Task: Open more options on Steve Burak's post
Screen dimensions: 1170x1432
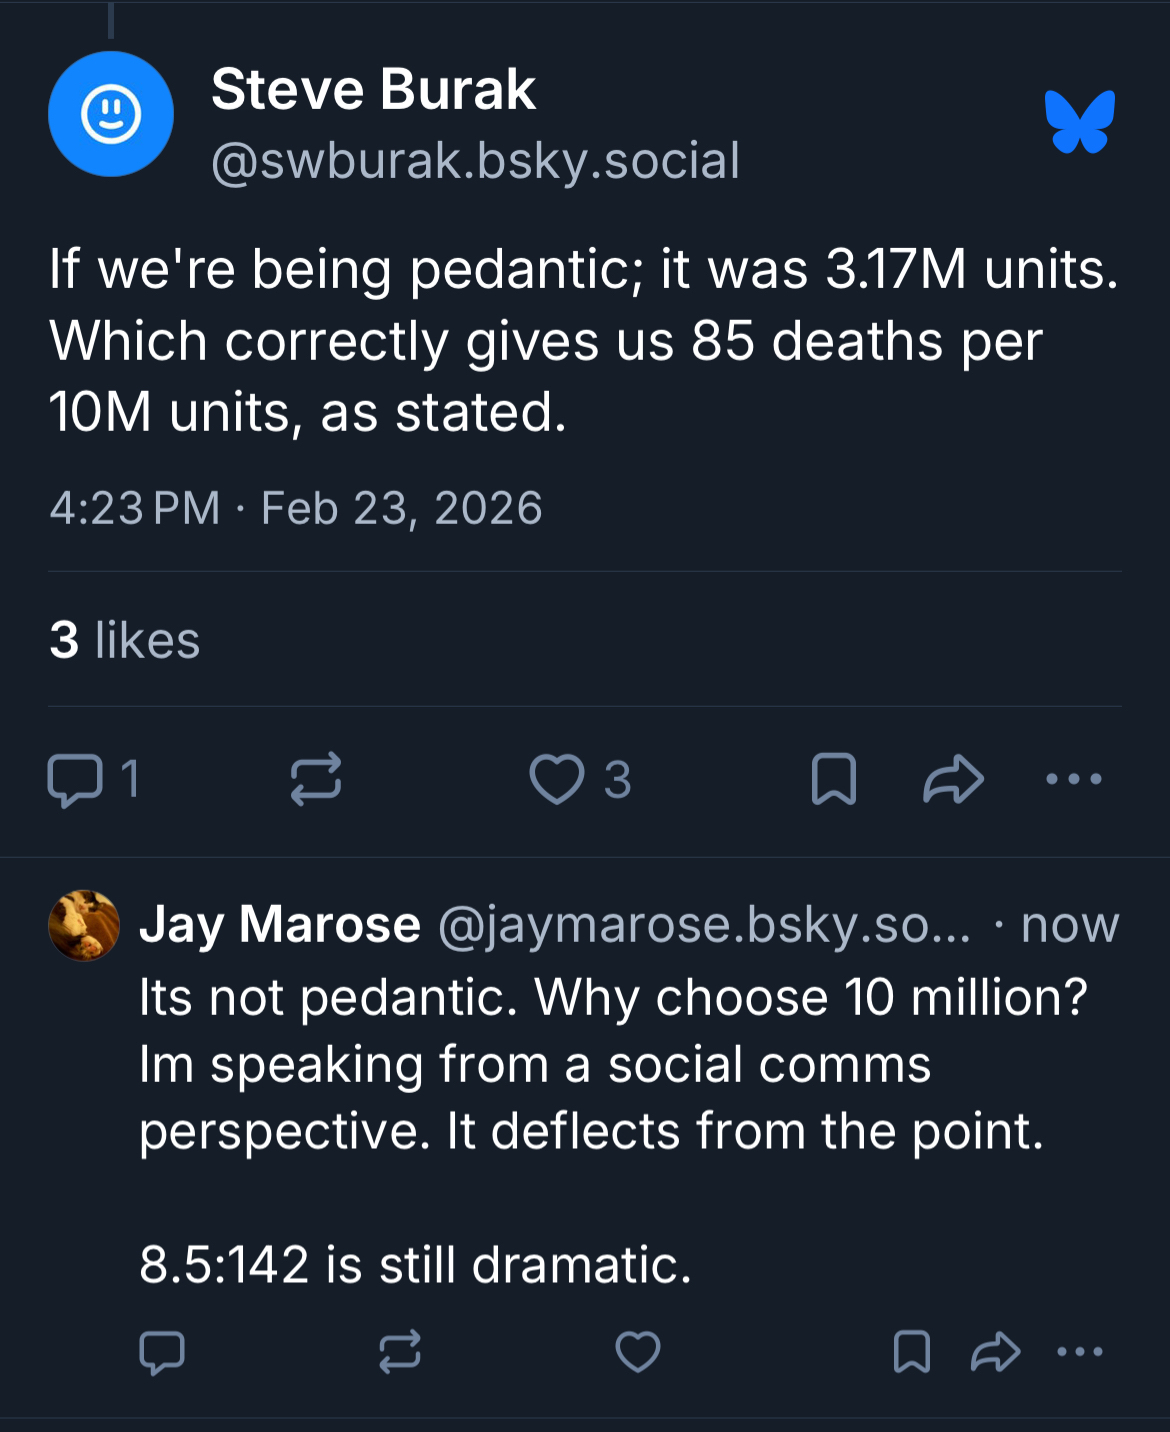Action: coord(1074,779)
